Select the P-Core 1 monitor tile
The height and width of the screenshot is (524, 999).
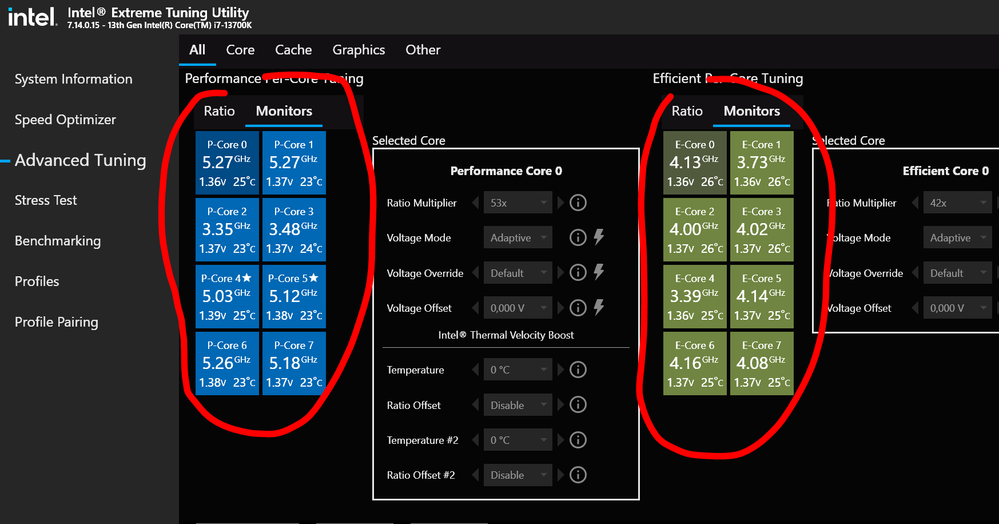click(x=294, y=163)
